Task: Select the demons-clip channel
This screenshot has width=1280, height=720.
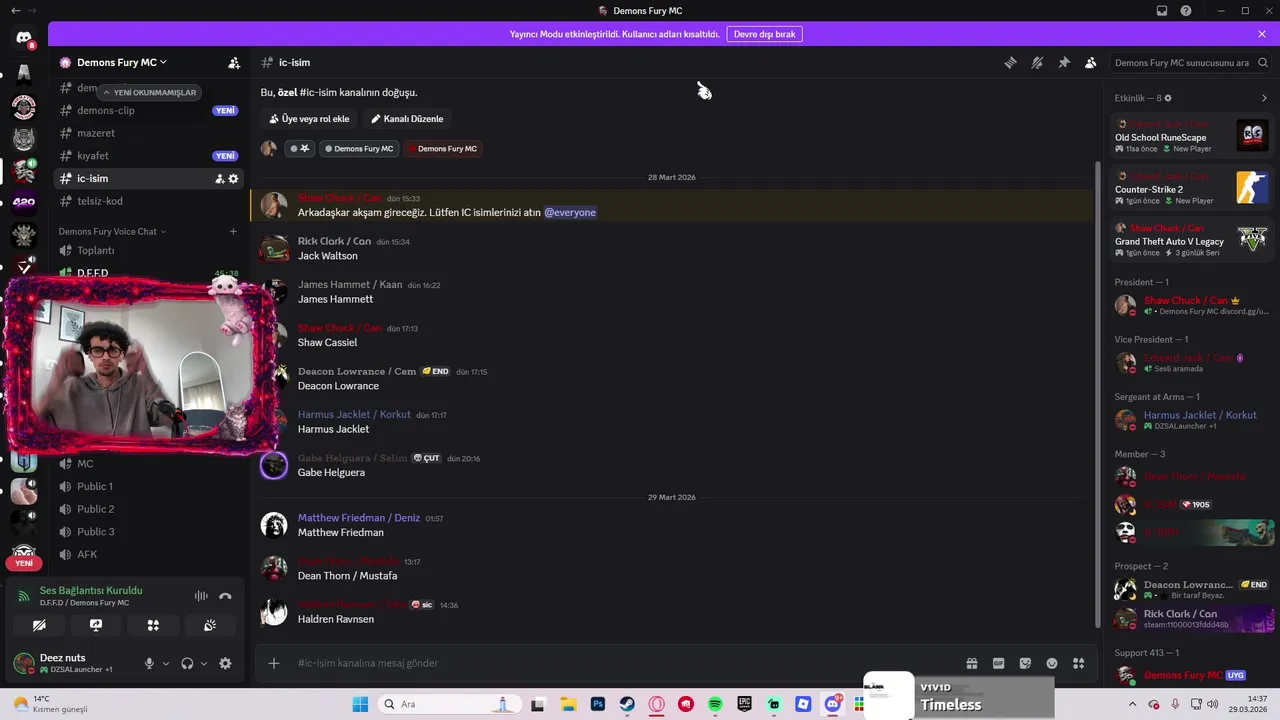Action: [x=149, y=110]
